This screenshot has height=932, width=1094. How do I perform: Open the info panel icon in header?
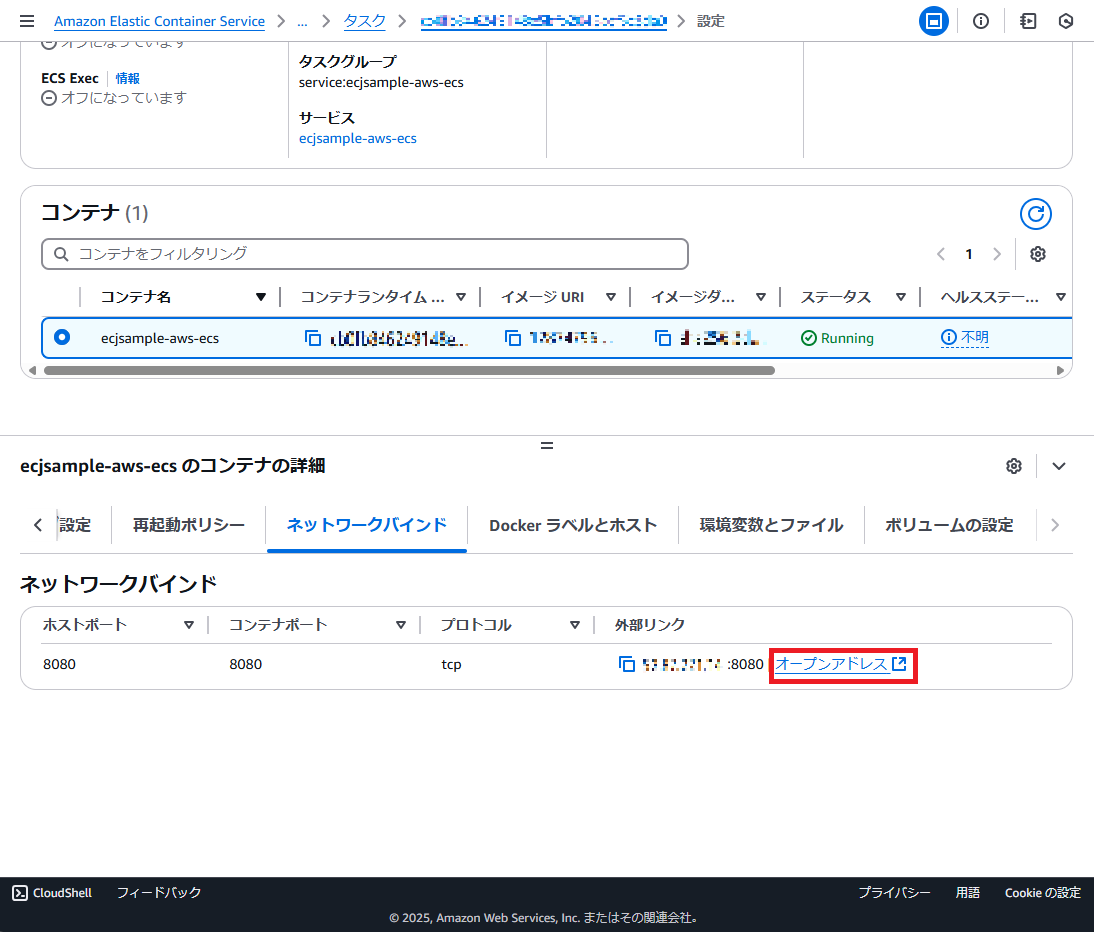click(981, 21)
